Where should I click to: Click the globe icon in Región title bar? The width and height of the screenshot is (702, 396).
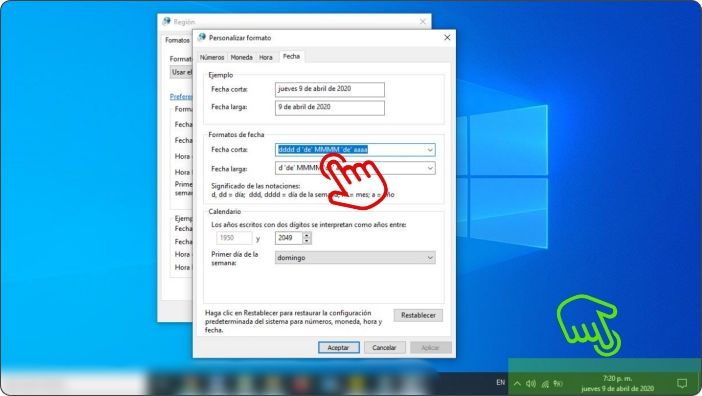click(167, 21)
